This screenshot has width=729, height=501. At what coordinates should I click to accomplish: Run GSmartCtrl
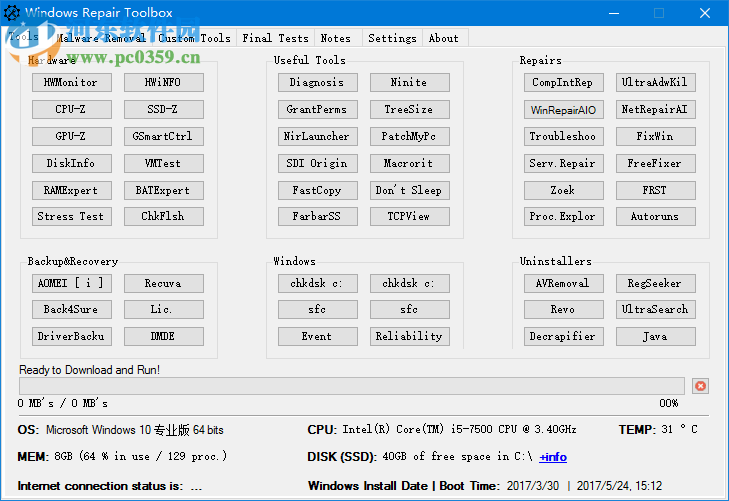tap(164, 136)
